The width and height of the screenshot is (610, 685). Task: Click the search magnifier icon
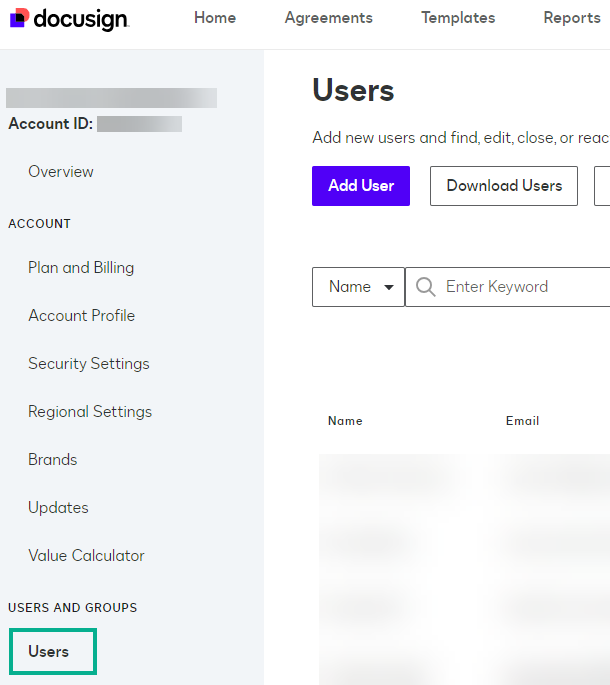point(425,287)
